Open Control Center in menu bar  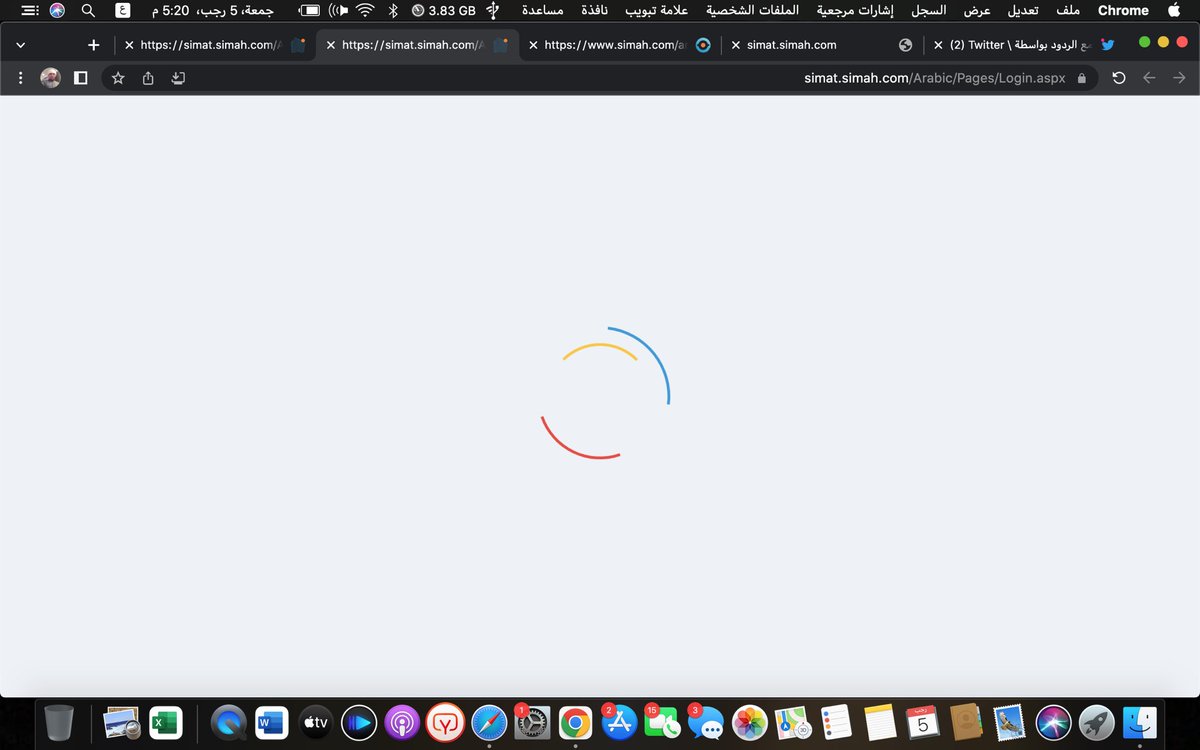pos(30,10)
